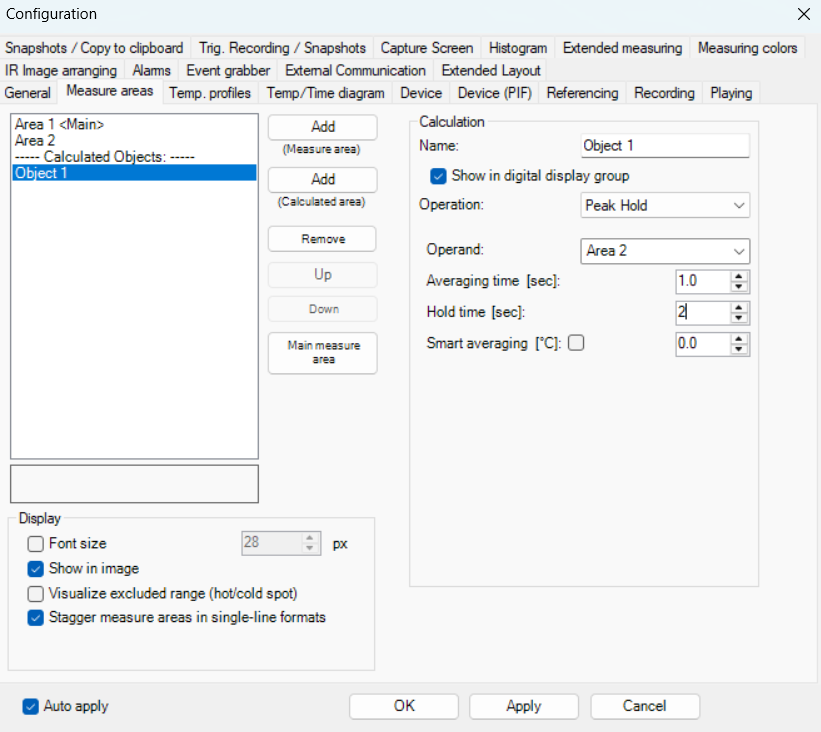Open the Device tab
The height and width of the screenshot is (732, 821).
click(421, 93)
